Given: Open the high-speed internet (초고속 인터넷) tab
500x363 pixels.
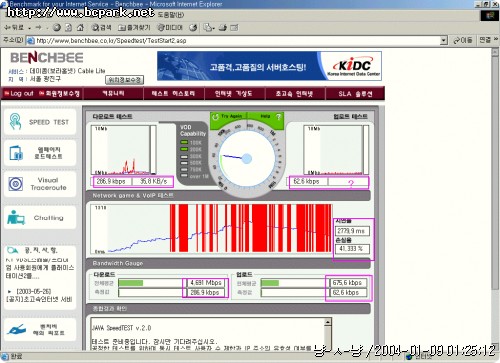Looking at the screenshot, I should tap(294, 93).
